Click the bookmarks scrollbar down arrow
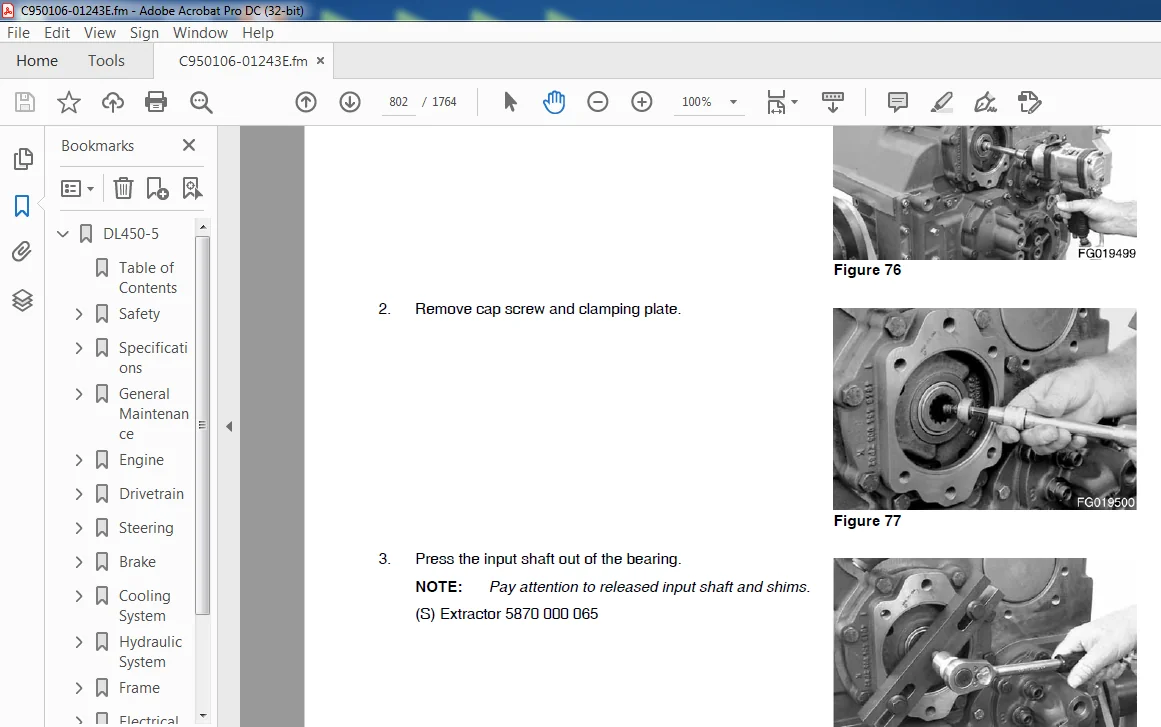The width and height of the screenshot is (1161, 727). (203, 716)
